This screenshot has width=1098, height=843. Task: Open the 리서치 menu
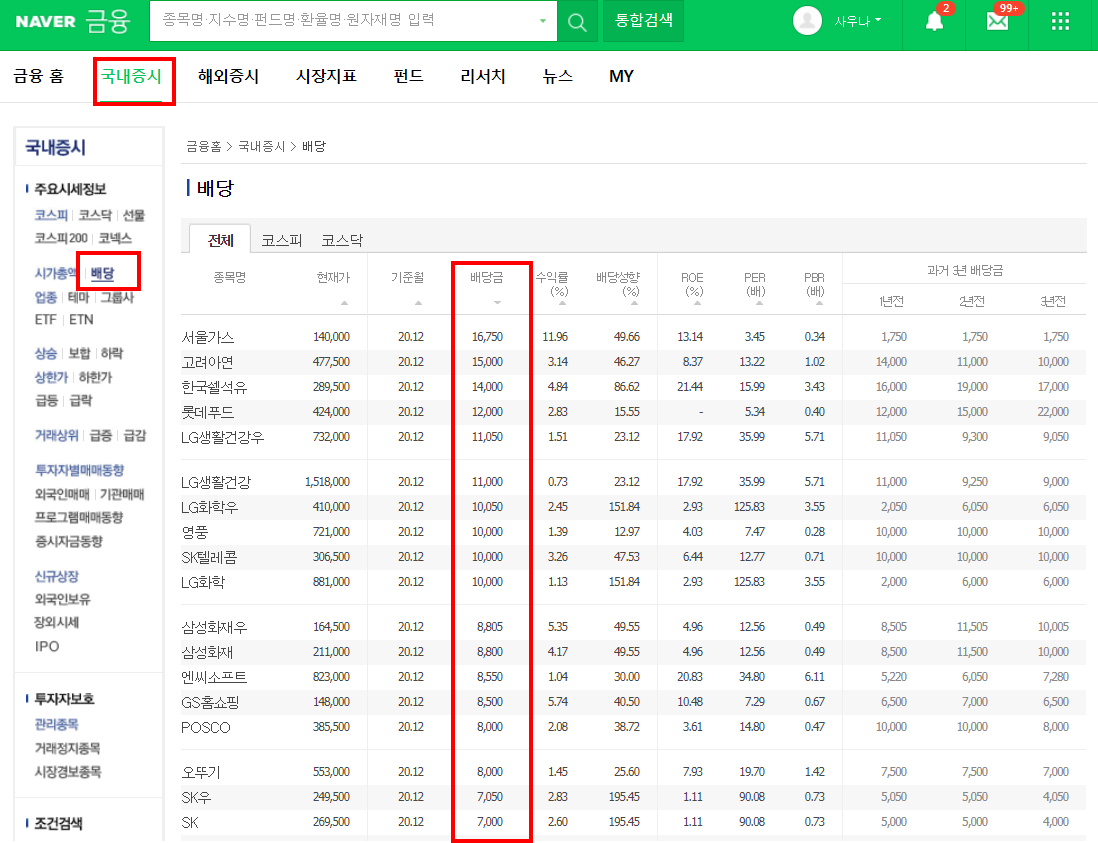tap(482, 76)
